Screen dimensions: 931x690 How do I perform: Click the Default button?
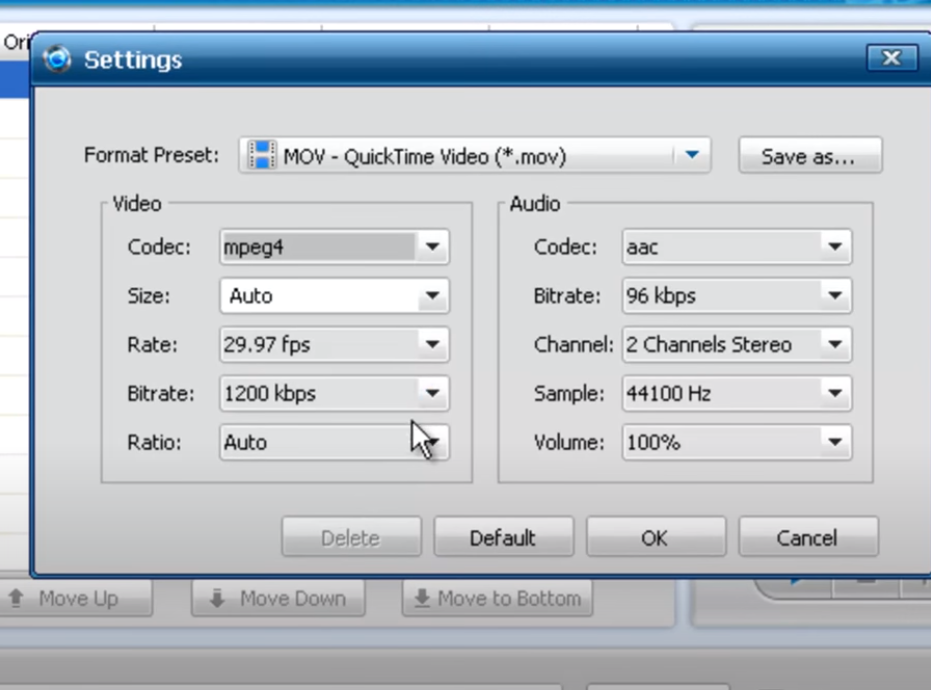coord(504,537)
